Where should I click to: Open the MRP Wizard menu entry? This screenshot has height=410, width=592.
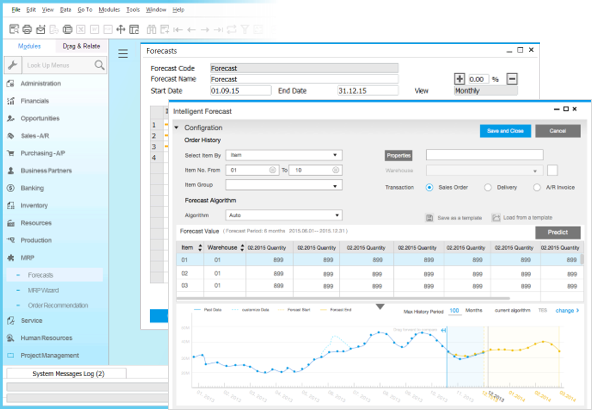(43, 290)
